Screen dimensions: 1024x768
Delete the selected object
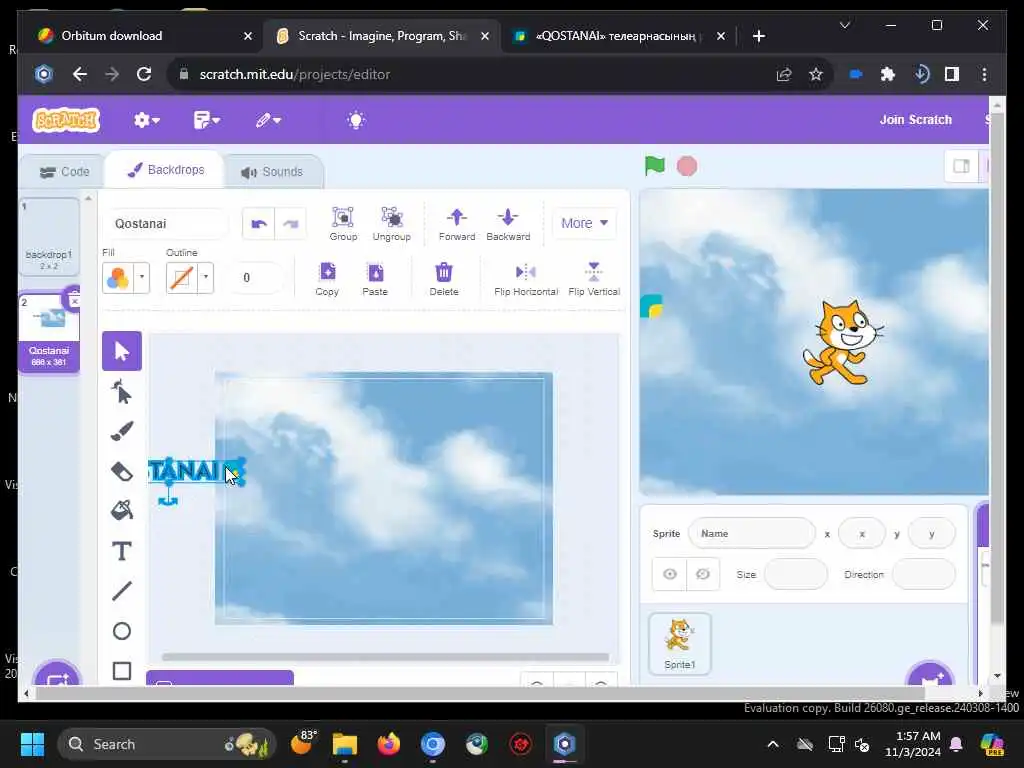pos(443,279)
